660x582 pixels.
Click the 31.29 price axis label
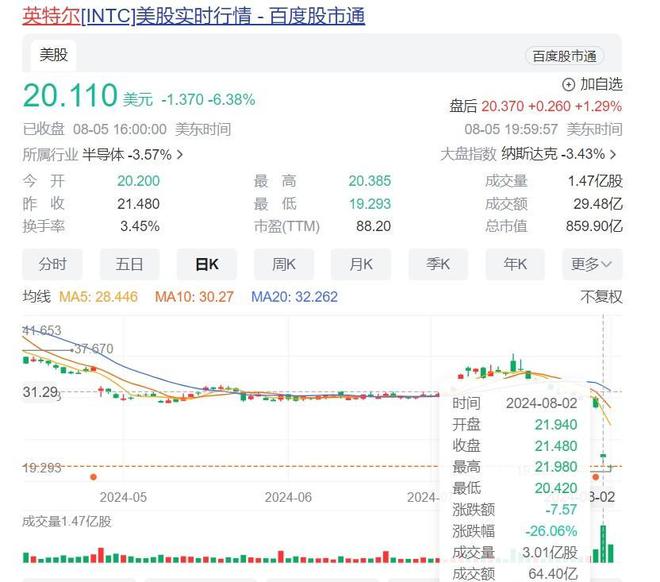40,392
